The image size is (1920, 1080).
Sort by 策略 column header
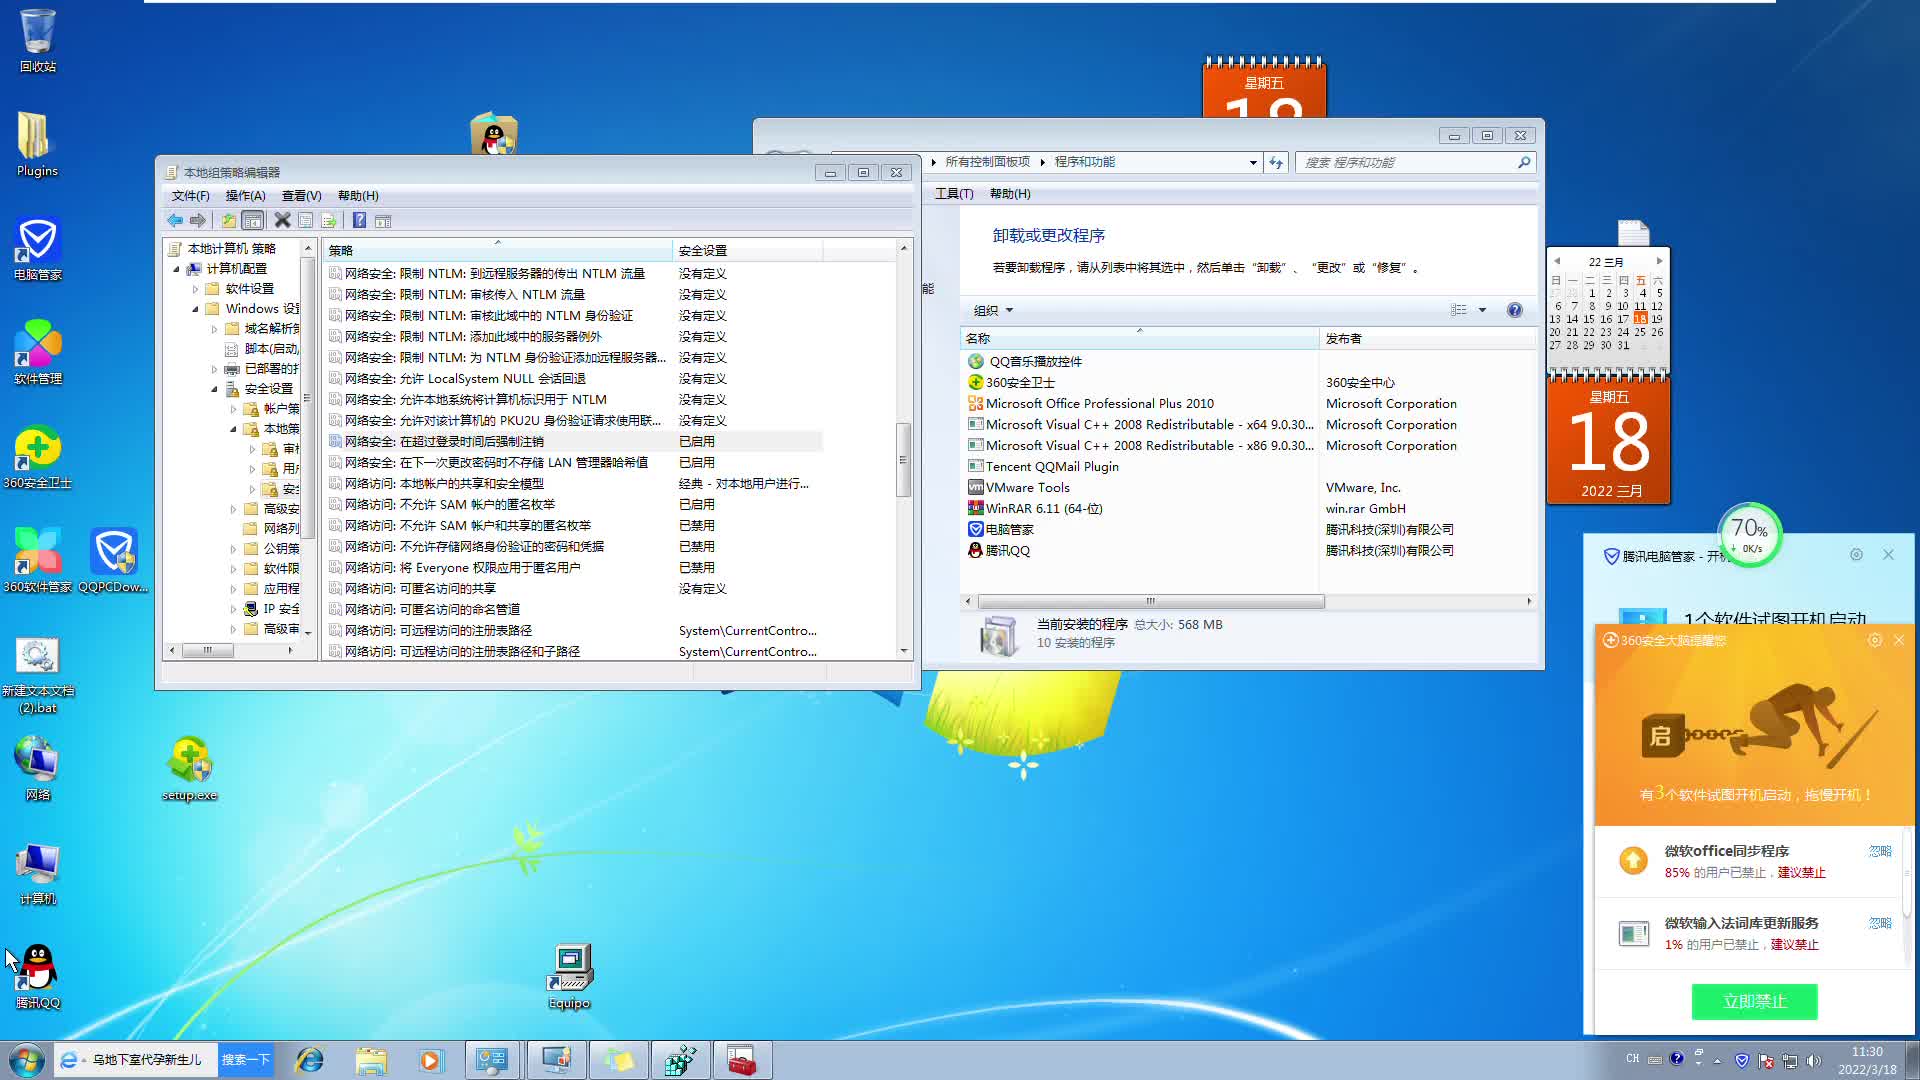[498, 251]
